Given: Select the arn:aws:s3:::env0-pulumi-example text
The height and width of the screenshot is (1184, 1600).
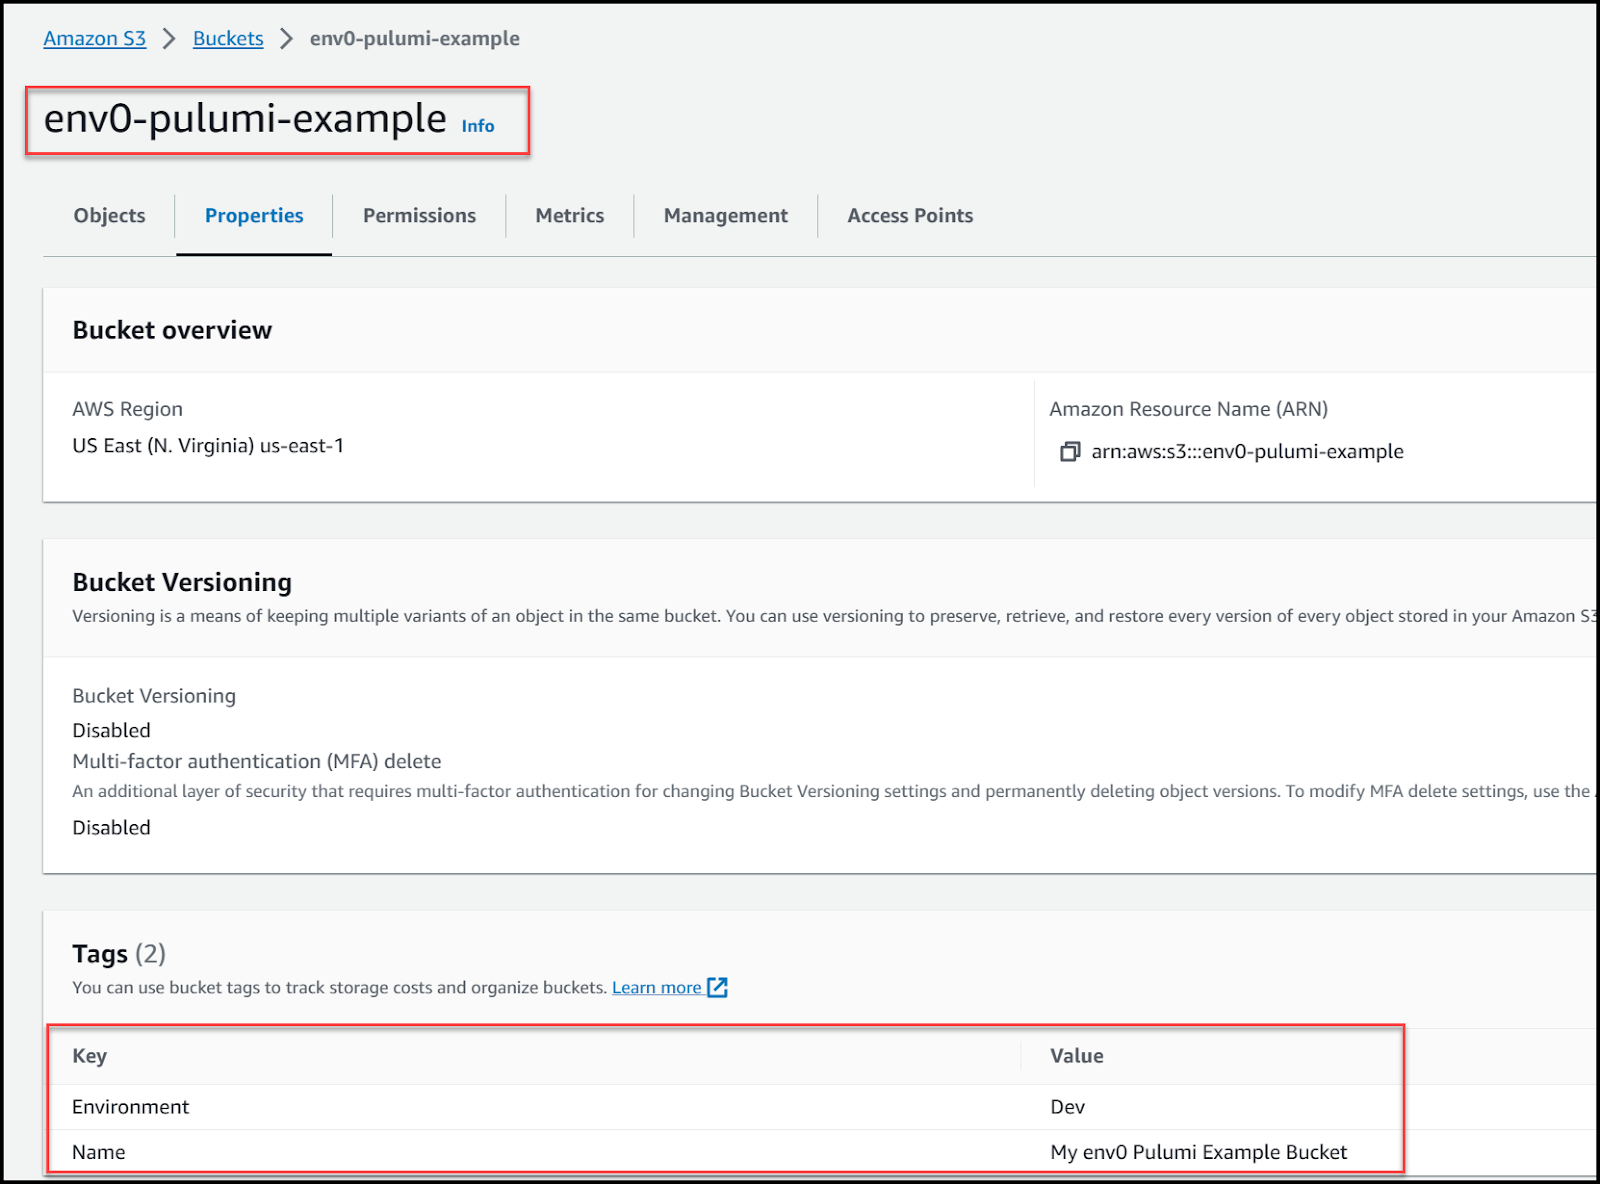Looking at the screenshot, I should [1247, 452].
